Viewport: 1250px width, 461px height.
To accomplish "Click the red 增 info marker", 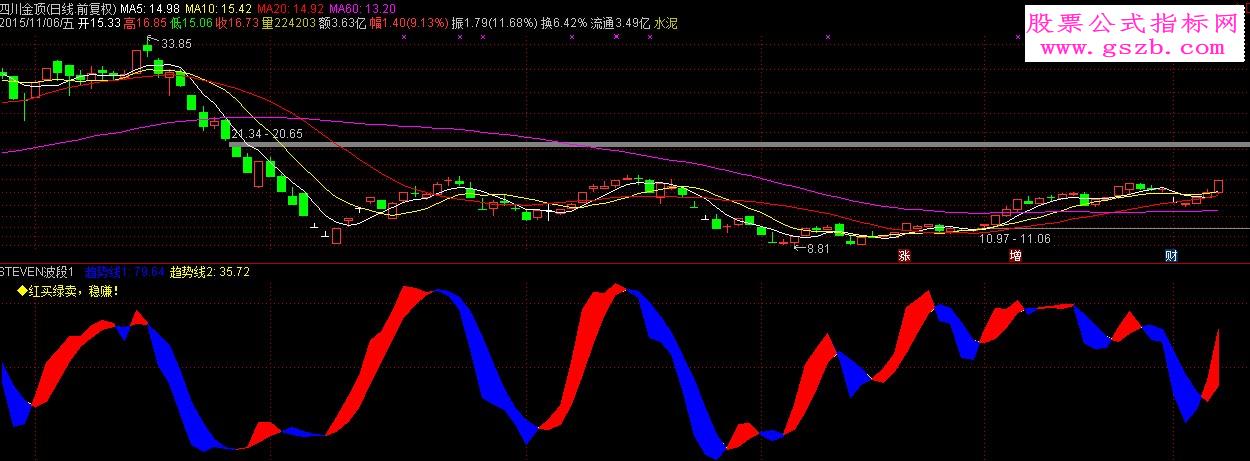I will 1015,256.
